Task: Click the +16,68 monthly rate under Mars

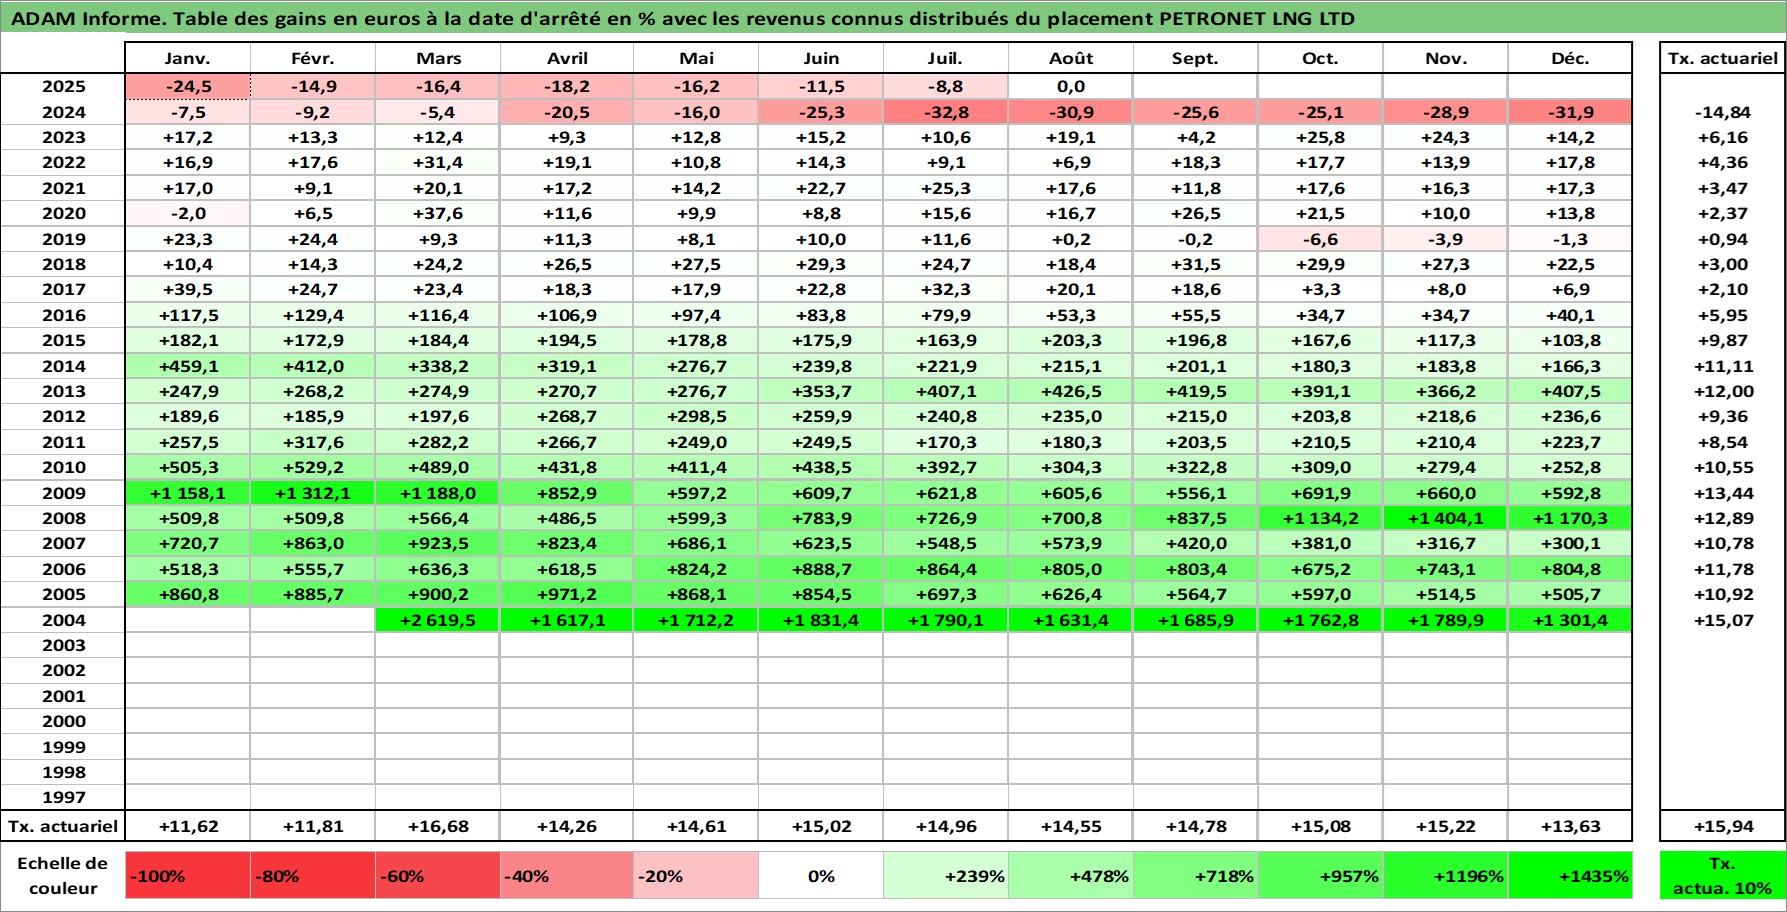Action: pyautogui.click(x=438, y=826)
